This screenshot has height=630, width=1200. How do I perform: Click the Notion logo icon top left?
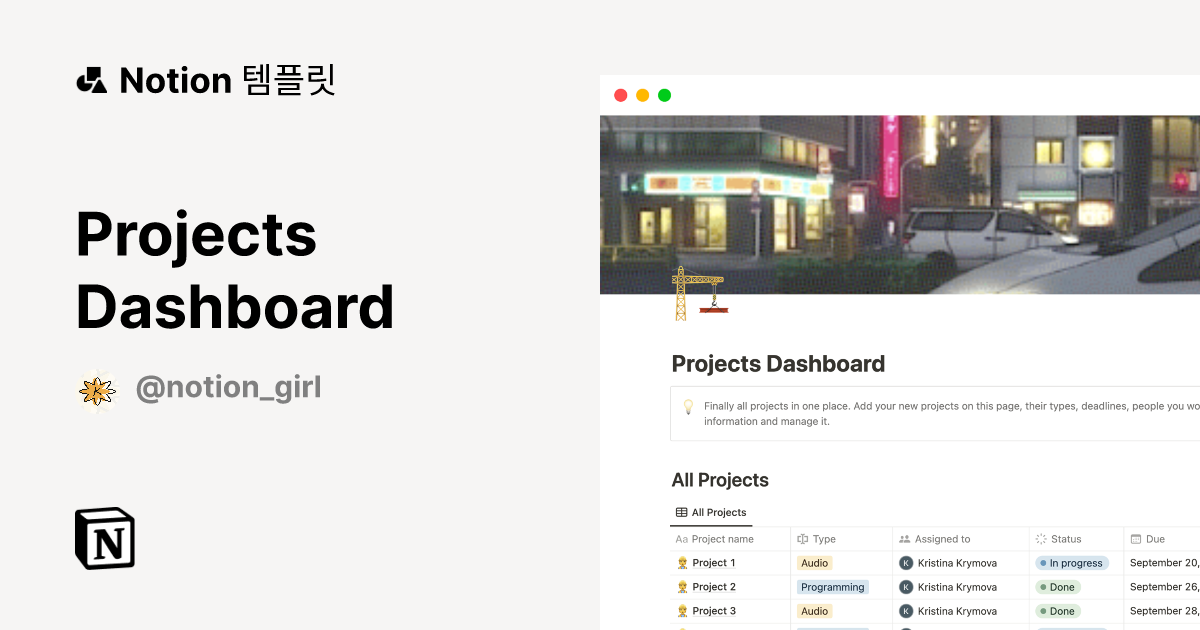coord(91,80)
